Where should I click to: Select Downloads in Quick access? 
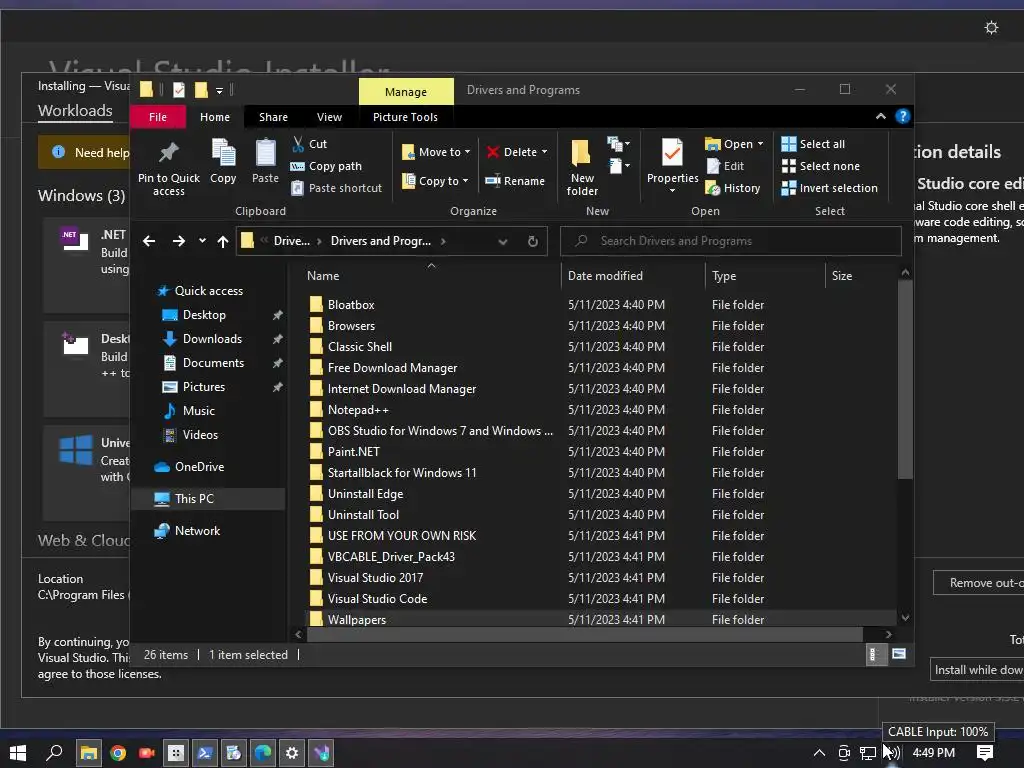[x=212, y=338]
